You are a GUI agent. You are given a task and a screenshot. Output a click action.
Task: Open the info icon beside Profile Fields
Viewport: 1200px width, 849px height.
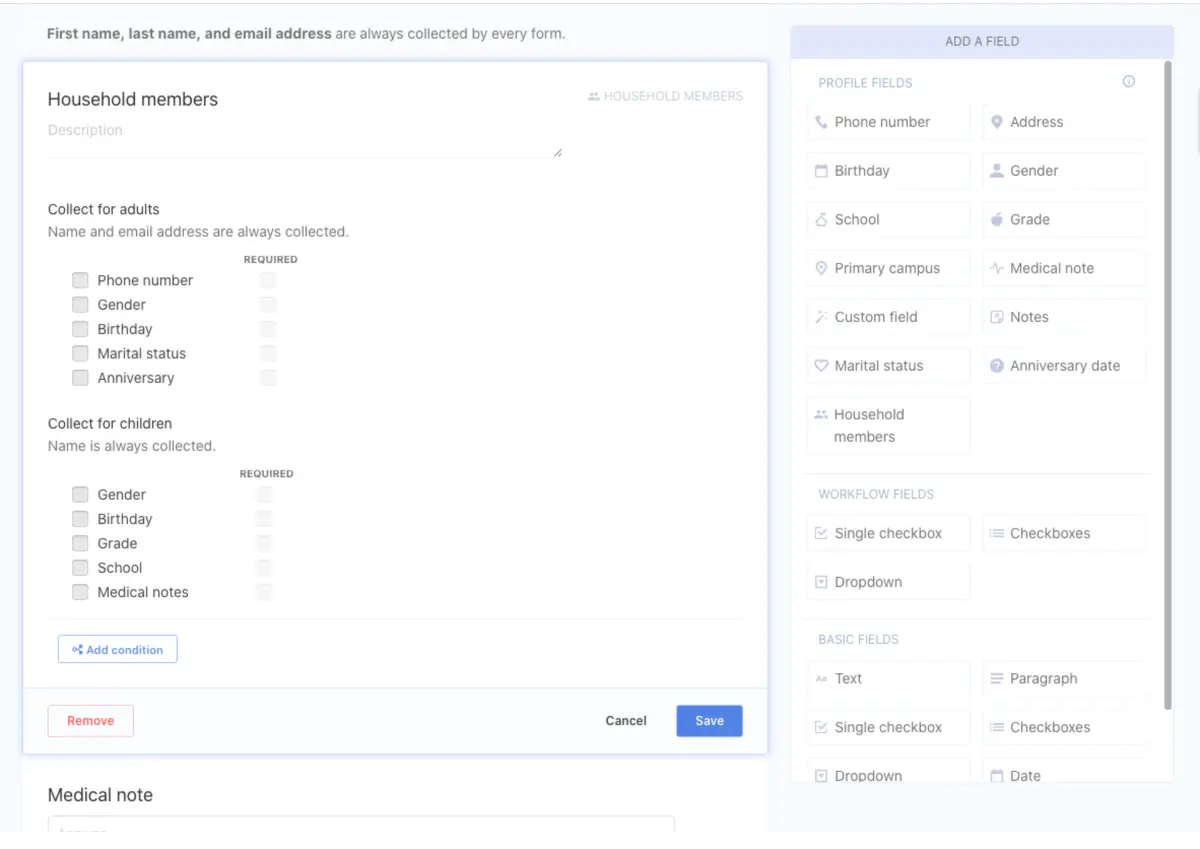click(1129, 82)
